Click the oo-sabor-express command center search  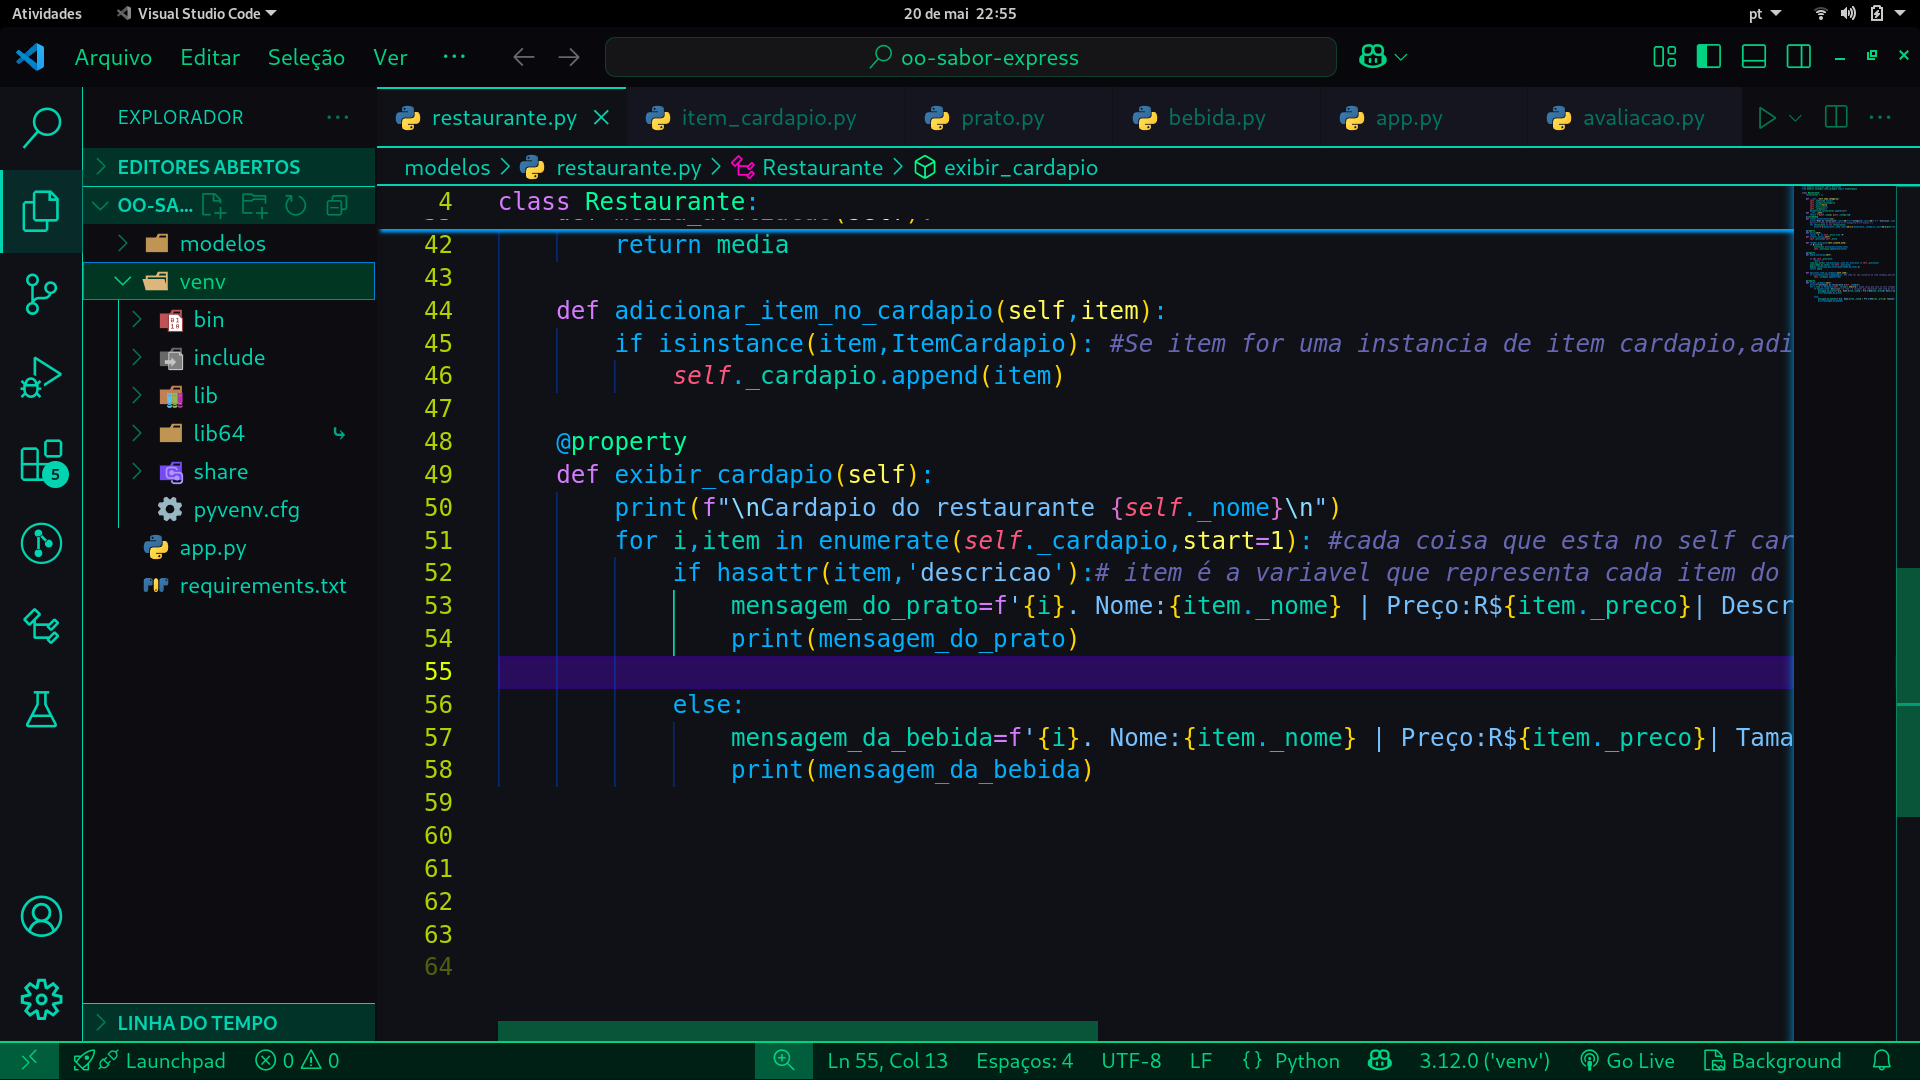[971, 57]
